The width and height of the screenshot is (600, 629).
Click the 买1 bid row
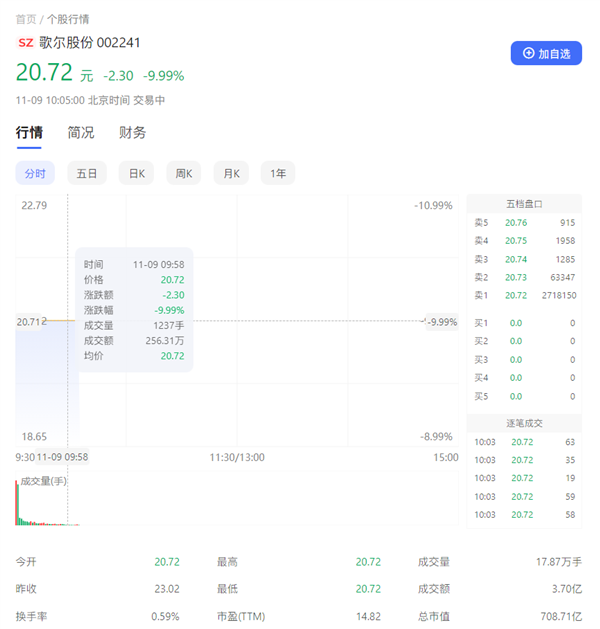(525, 323)
